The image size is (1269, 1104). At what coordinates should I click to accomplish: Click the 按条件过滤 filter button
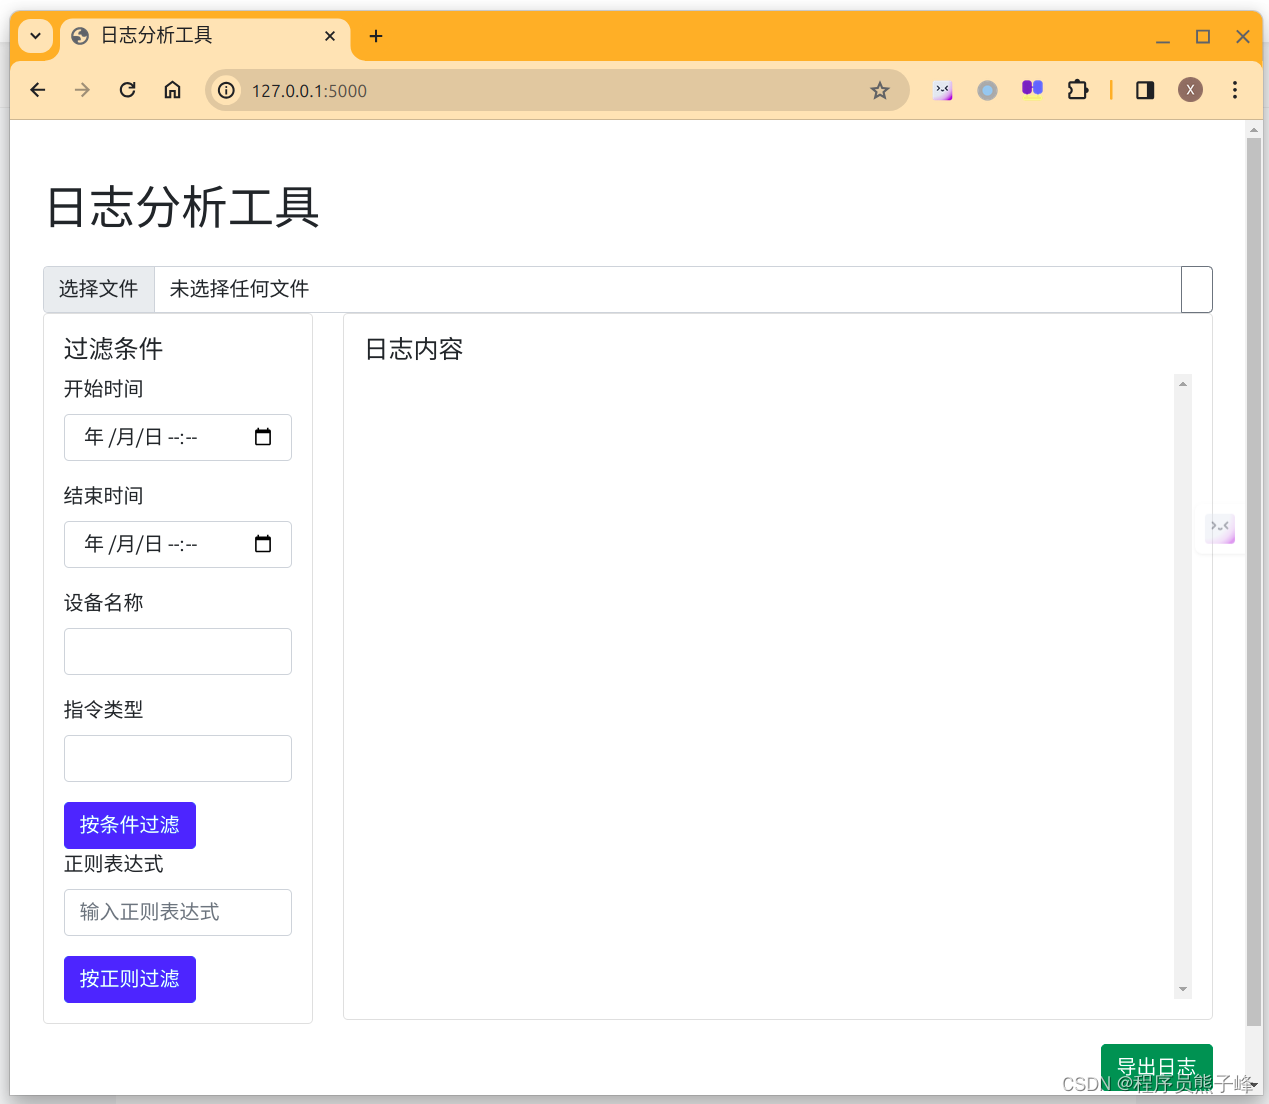click(x=129, y=825)
